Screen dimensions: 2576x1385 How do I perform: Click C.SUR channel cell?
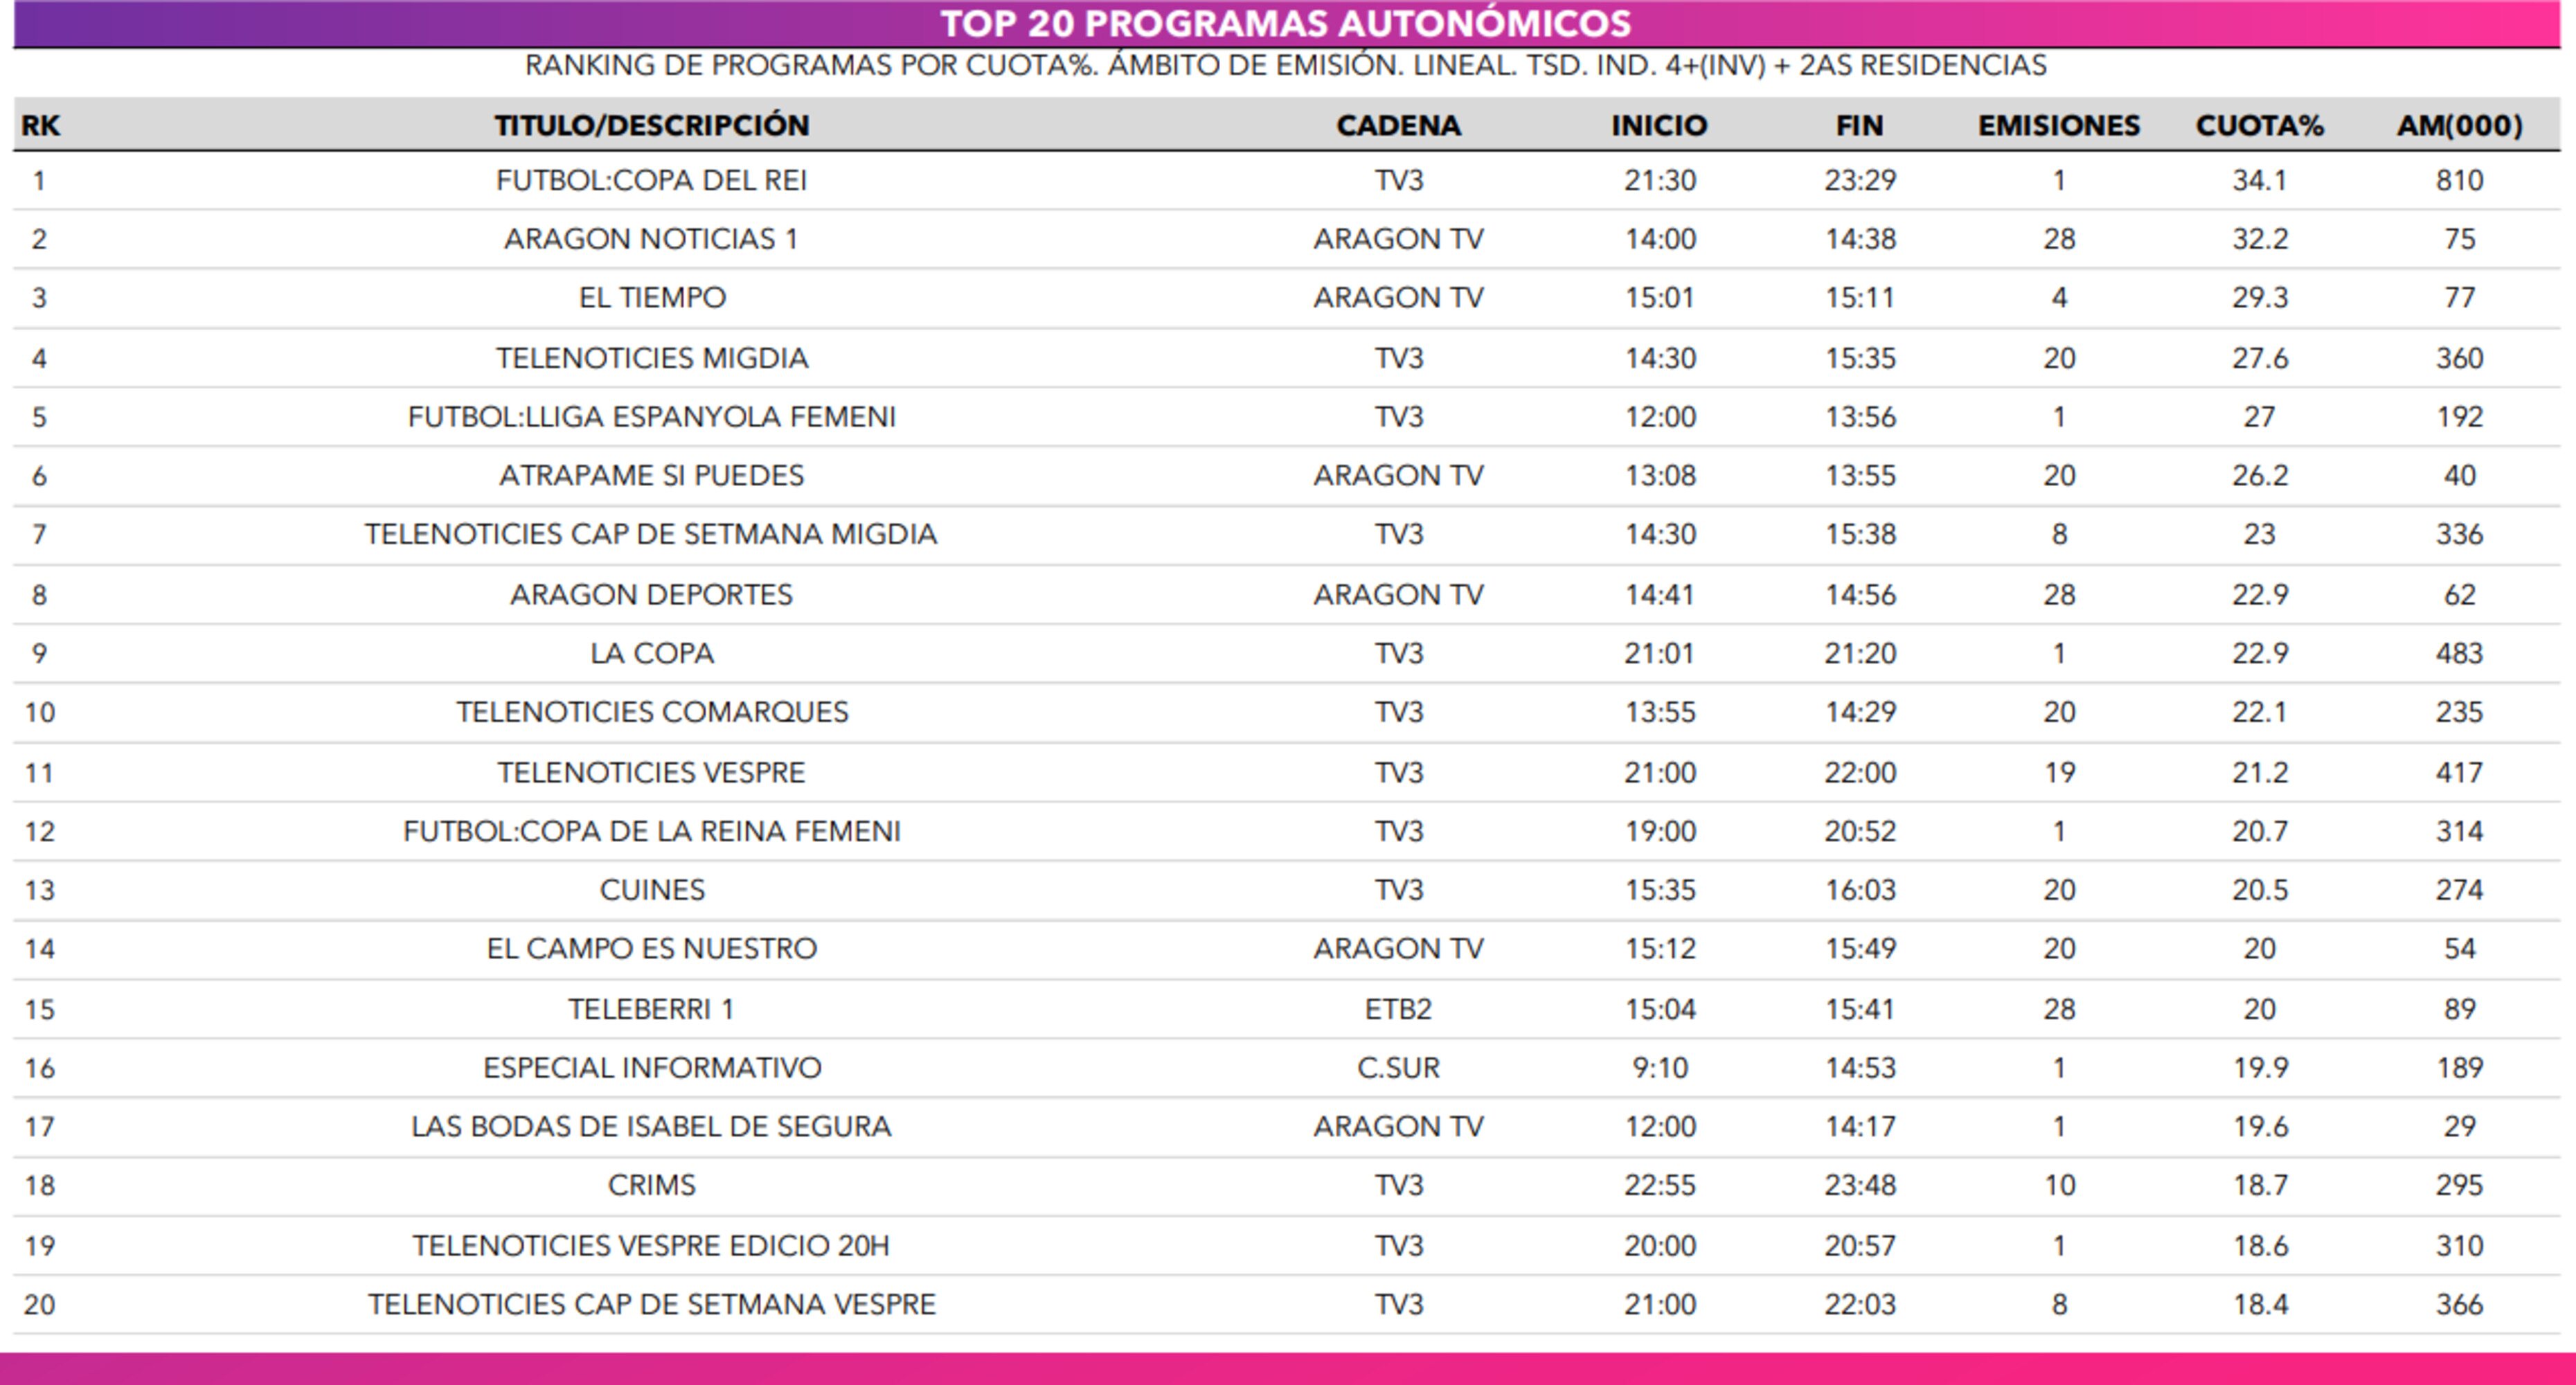1398,1068
